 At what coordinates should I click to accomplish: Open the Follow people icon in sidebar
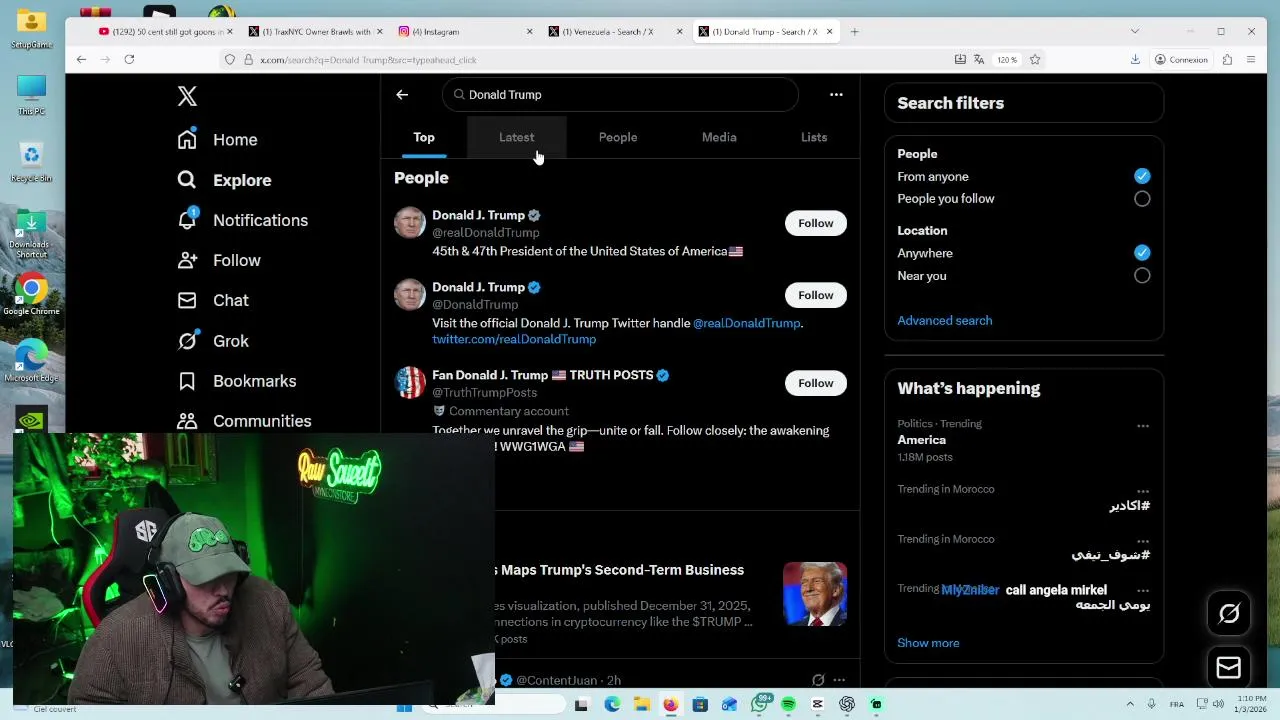187,260
